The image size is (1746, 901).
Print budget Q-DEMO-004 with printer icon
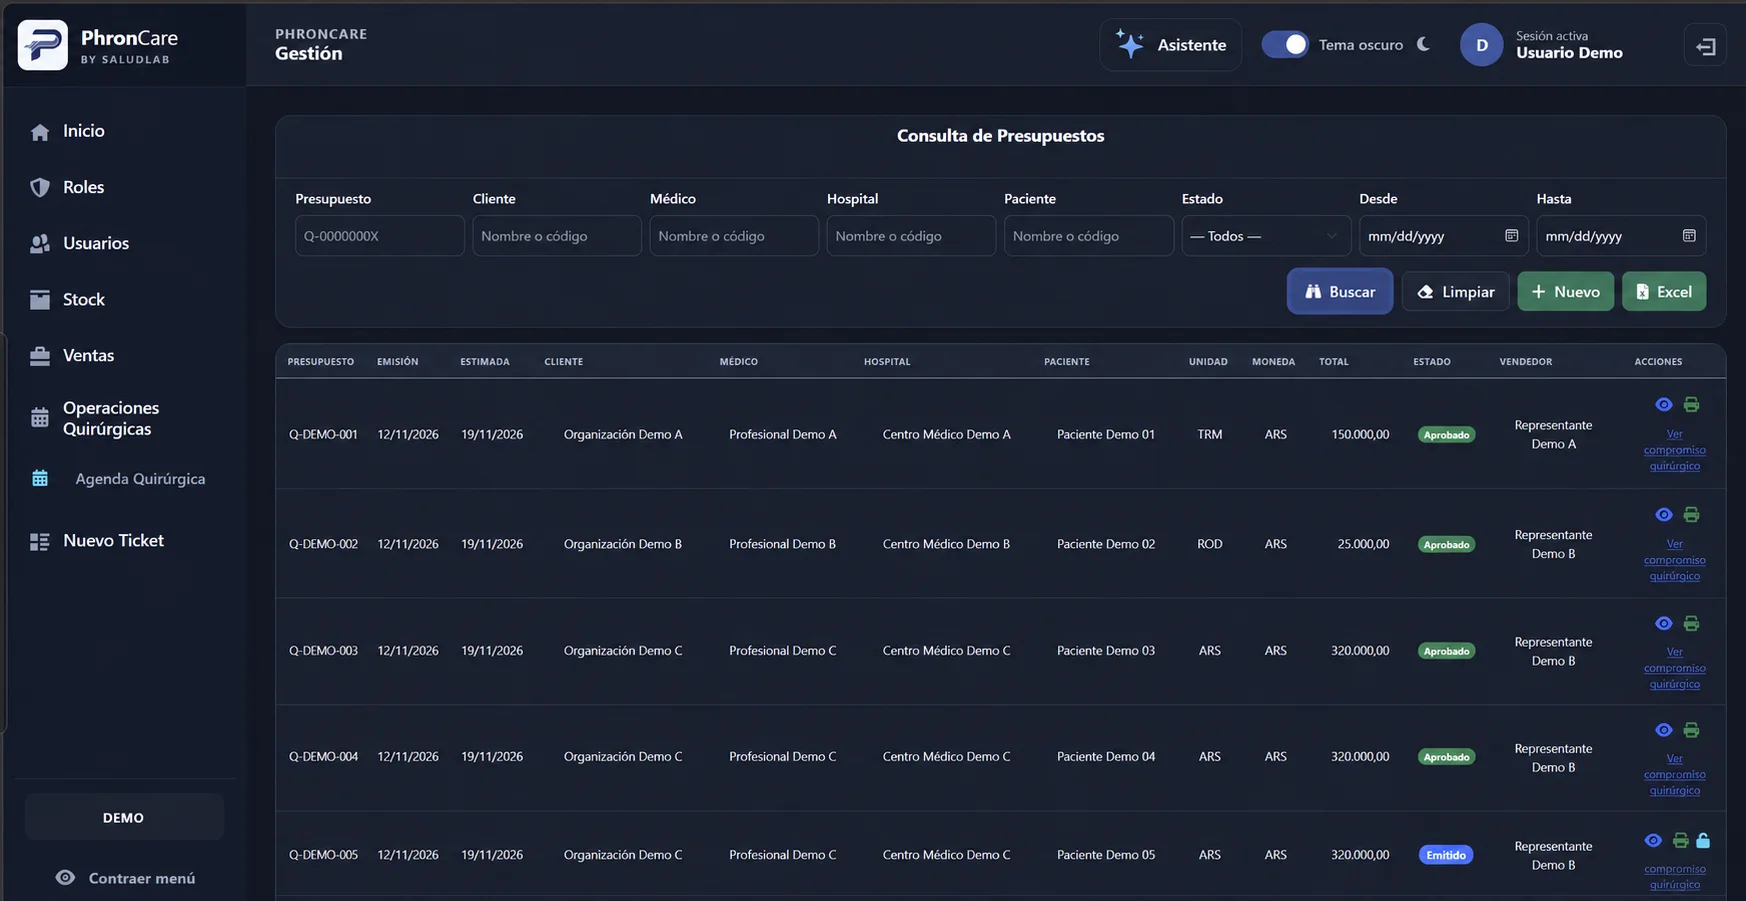1691,731
